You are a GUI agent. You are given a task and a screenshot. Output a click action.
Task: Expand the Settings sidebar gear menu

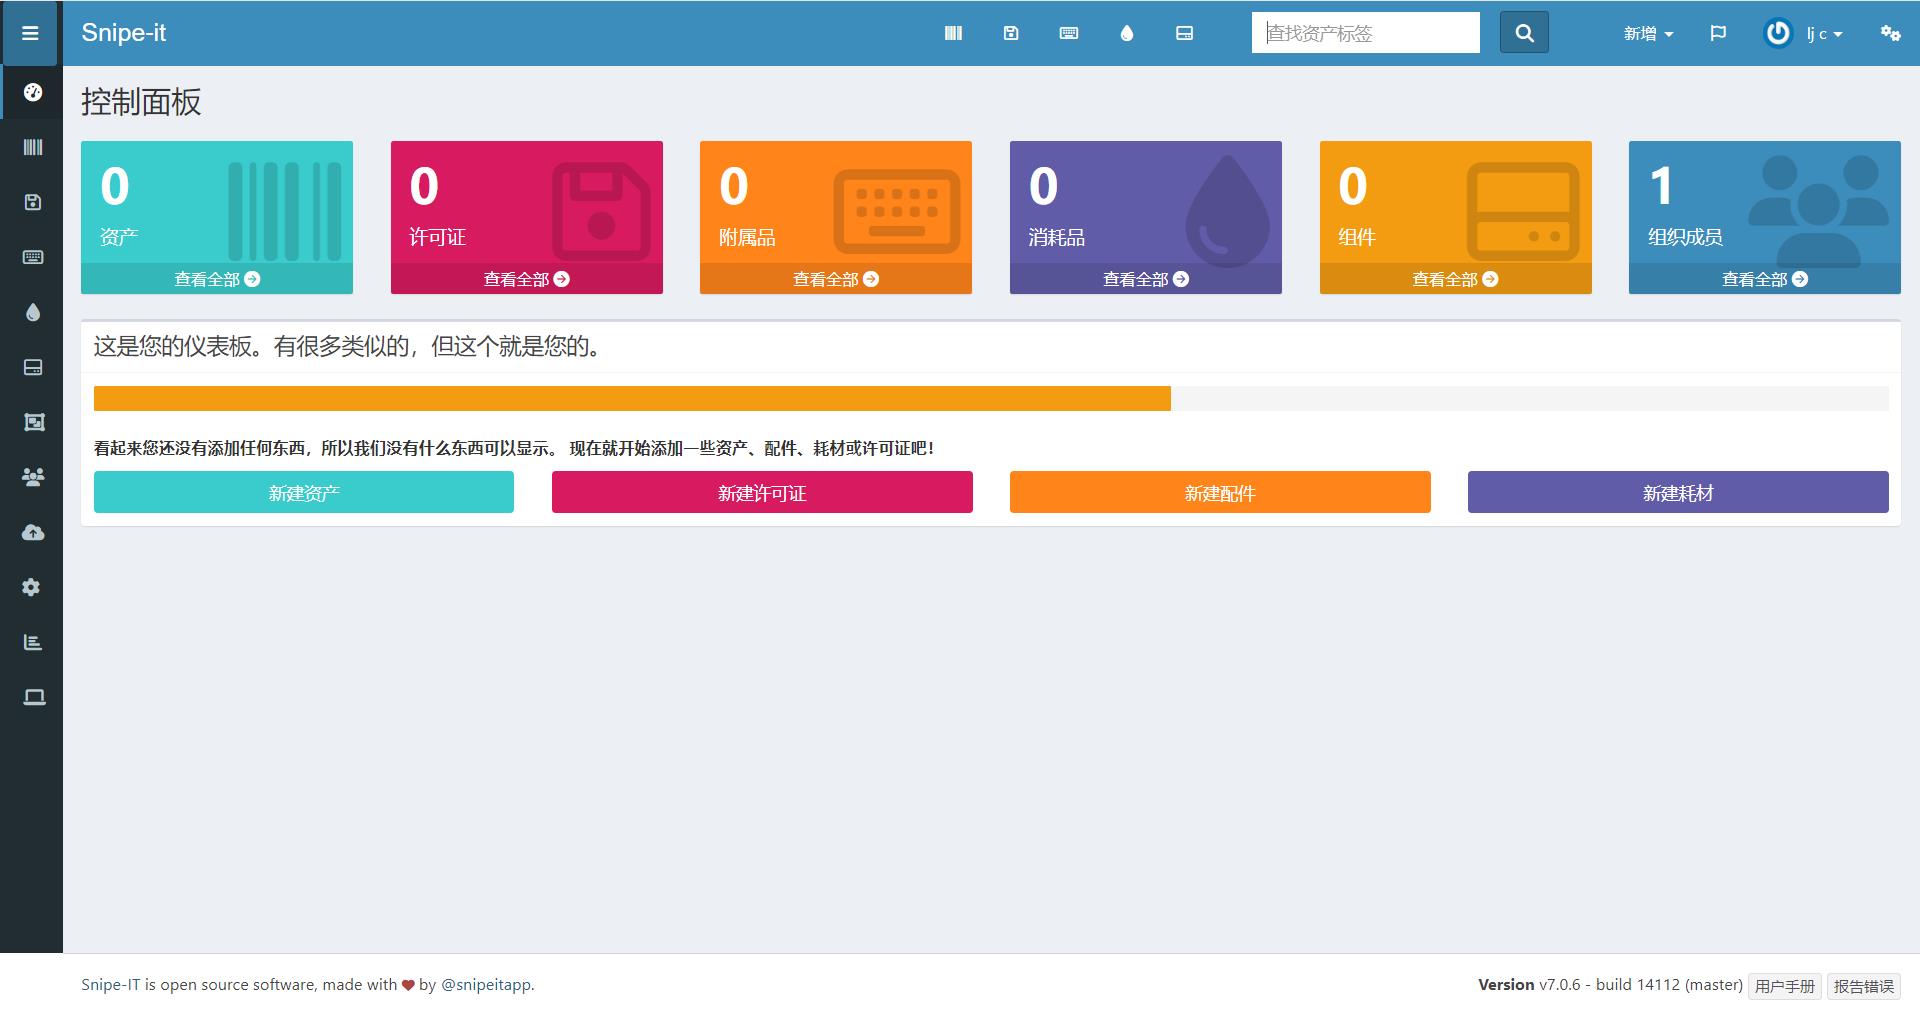33,587
